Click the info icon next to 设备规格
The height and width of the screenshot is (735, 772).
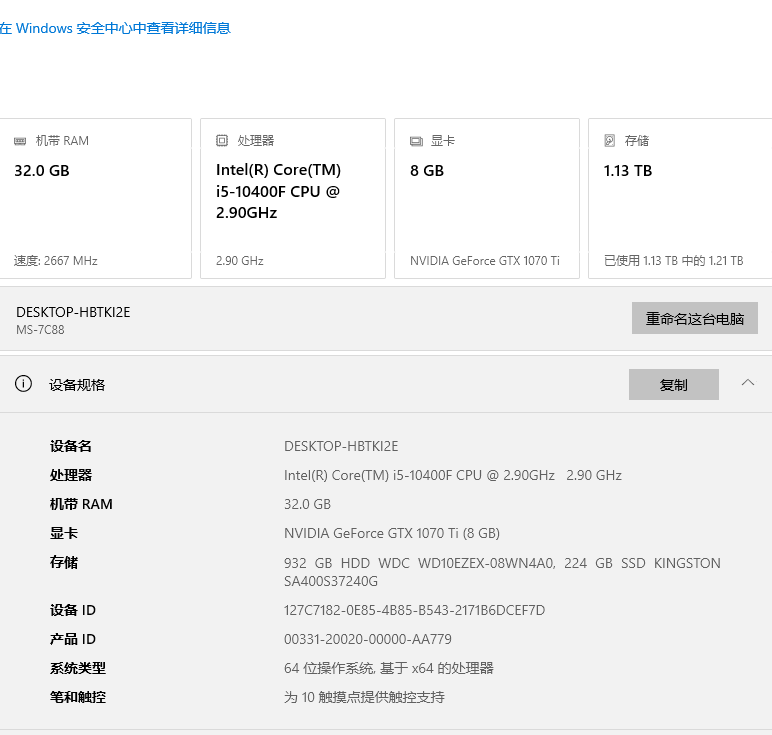pos(24,384)
